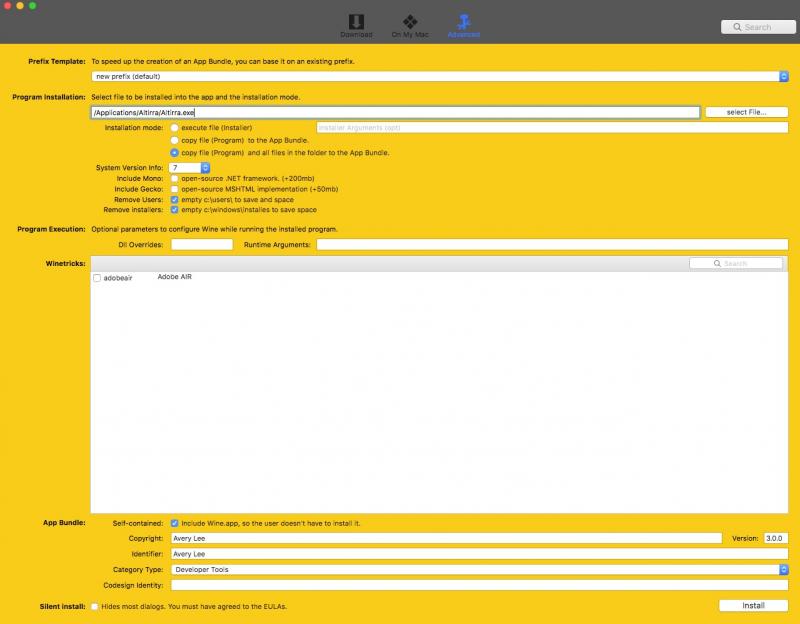Image resolution: width=800 pixels, height=624 pixels.
Task: Uncheck Remove Users option
Action: [x=174, y=199]
